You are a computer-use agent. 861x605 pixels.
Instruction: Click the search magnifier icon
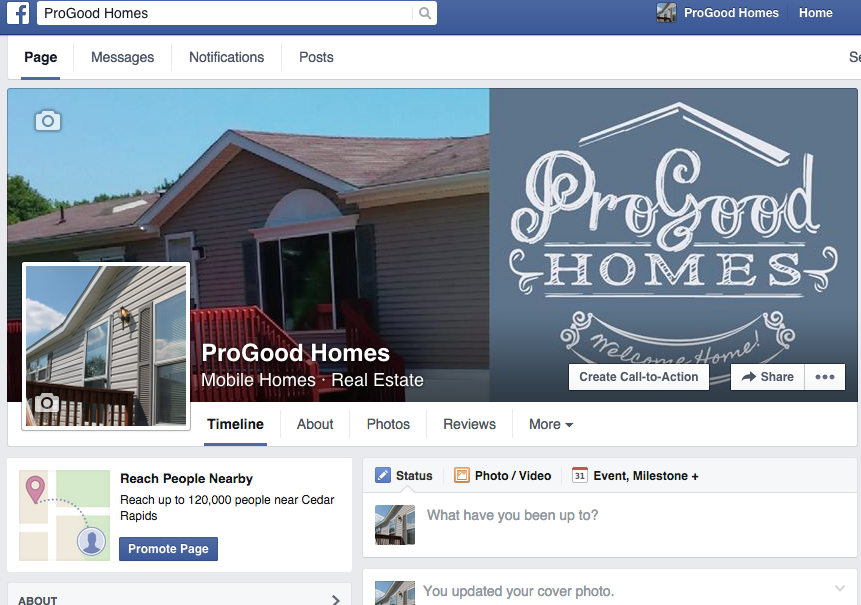click(x=424, y=13)
